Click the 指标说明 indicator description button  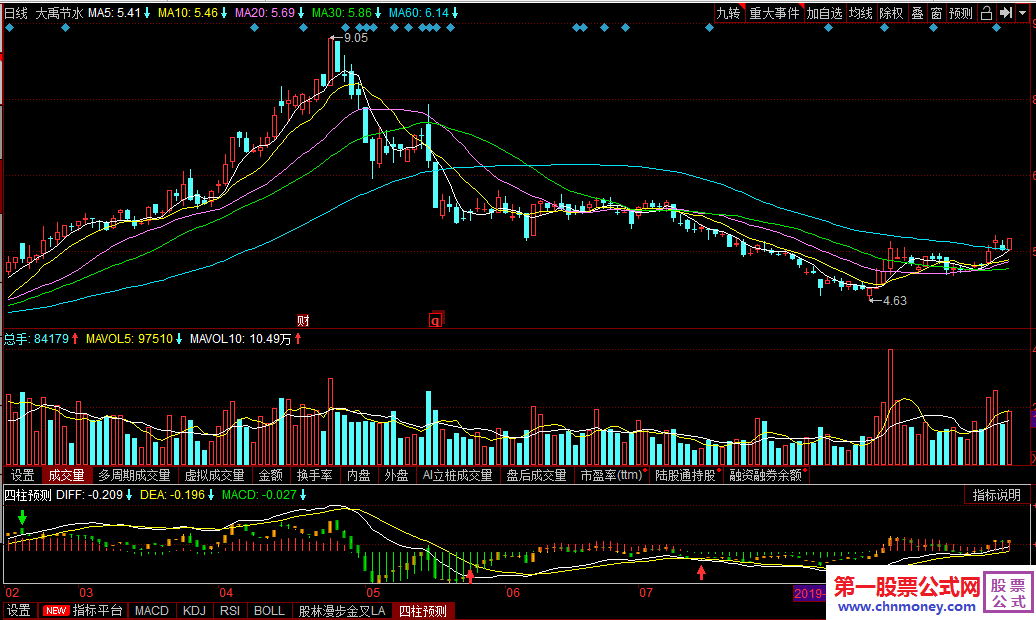(x=996, y=495)
